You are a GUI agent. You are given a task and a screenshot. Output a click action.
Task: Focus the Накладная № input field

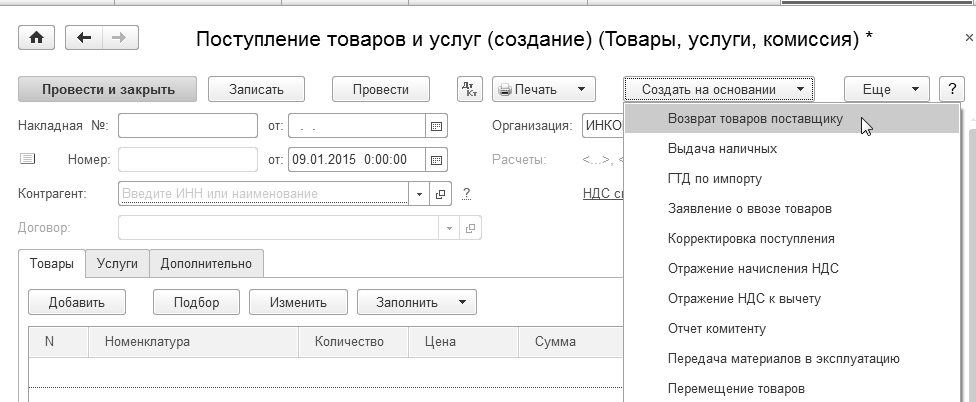[187, 126]
